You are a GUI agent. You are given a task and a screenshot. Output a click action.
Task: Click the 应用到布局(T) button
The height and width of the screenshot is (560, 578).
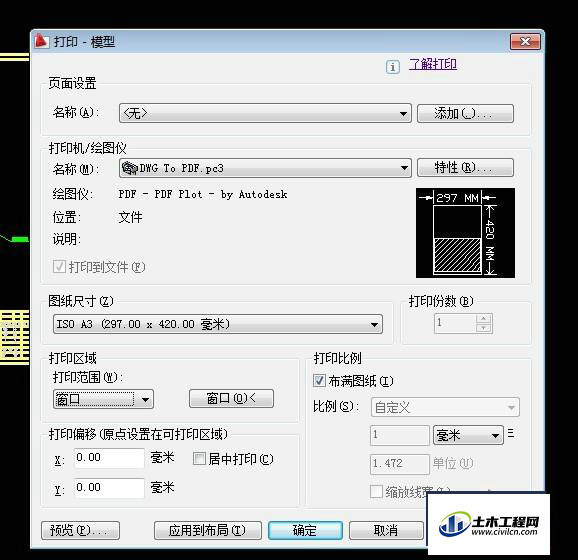[x=208, y=530]
